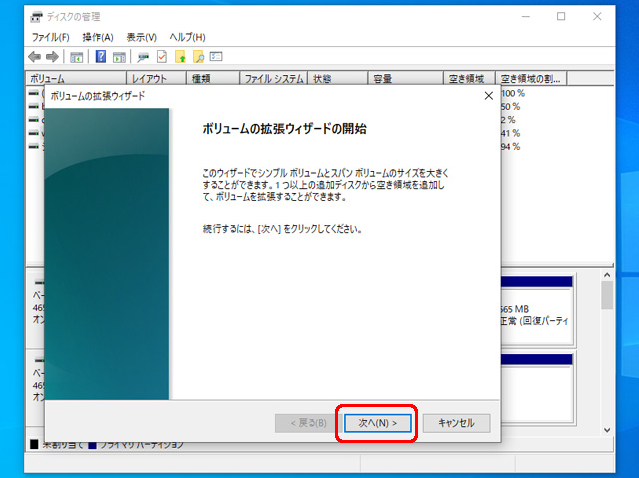
Task: Click the Back arrow toolbar icon
Action: [35, 57]
